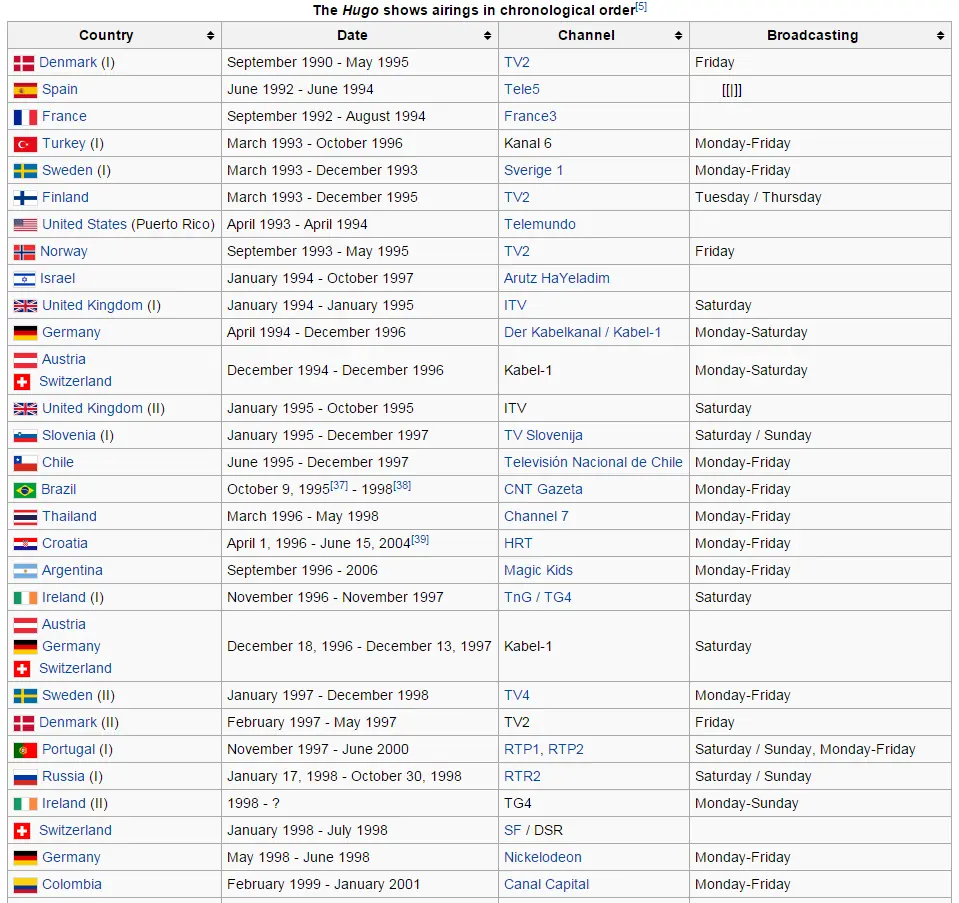Open the France3 channel link
Image resolution: width=959 pixels, height=903 pixels.
(530, 116)
